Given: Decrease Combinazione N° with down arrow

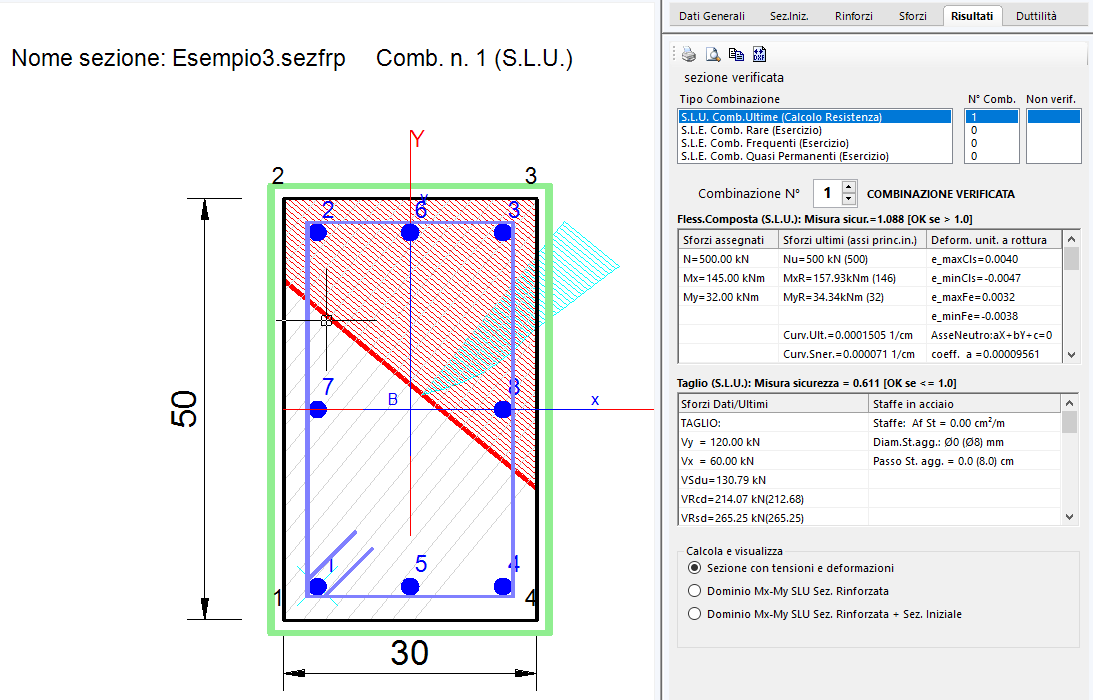Looking at the screenshot, I should (x=848, y=199).
